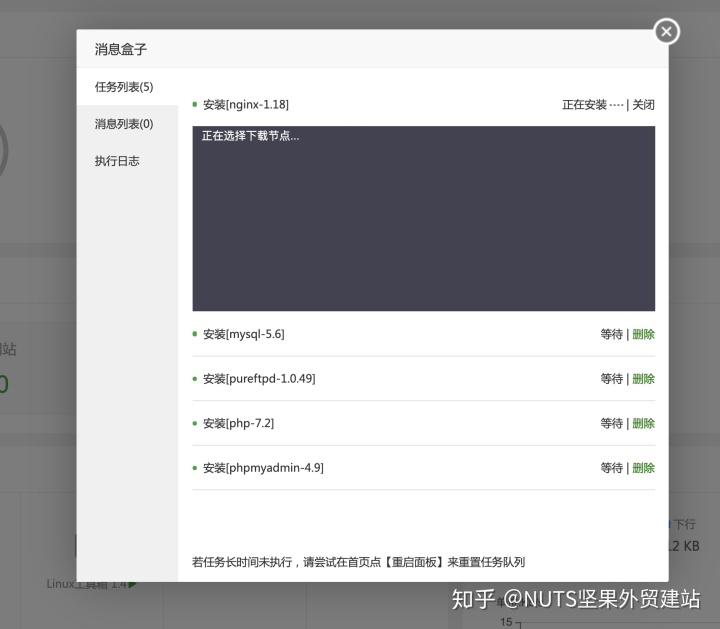Open the 任务列表(5) tab
The image size is (720, 629).
tap(127, 87)
